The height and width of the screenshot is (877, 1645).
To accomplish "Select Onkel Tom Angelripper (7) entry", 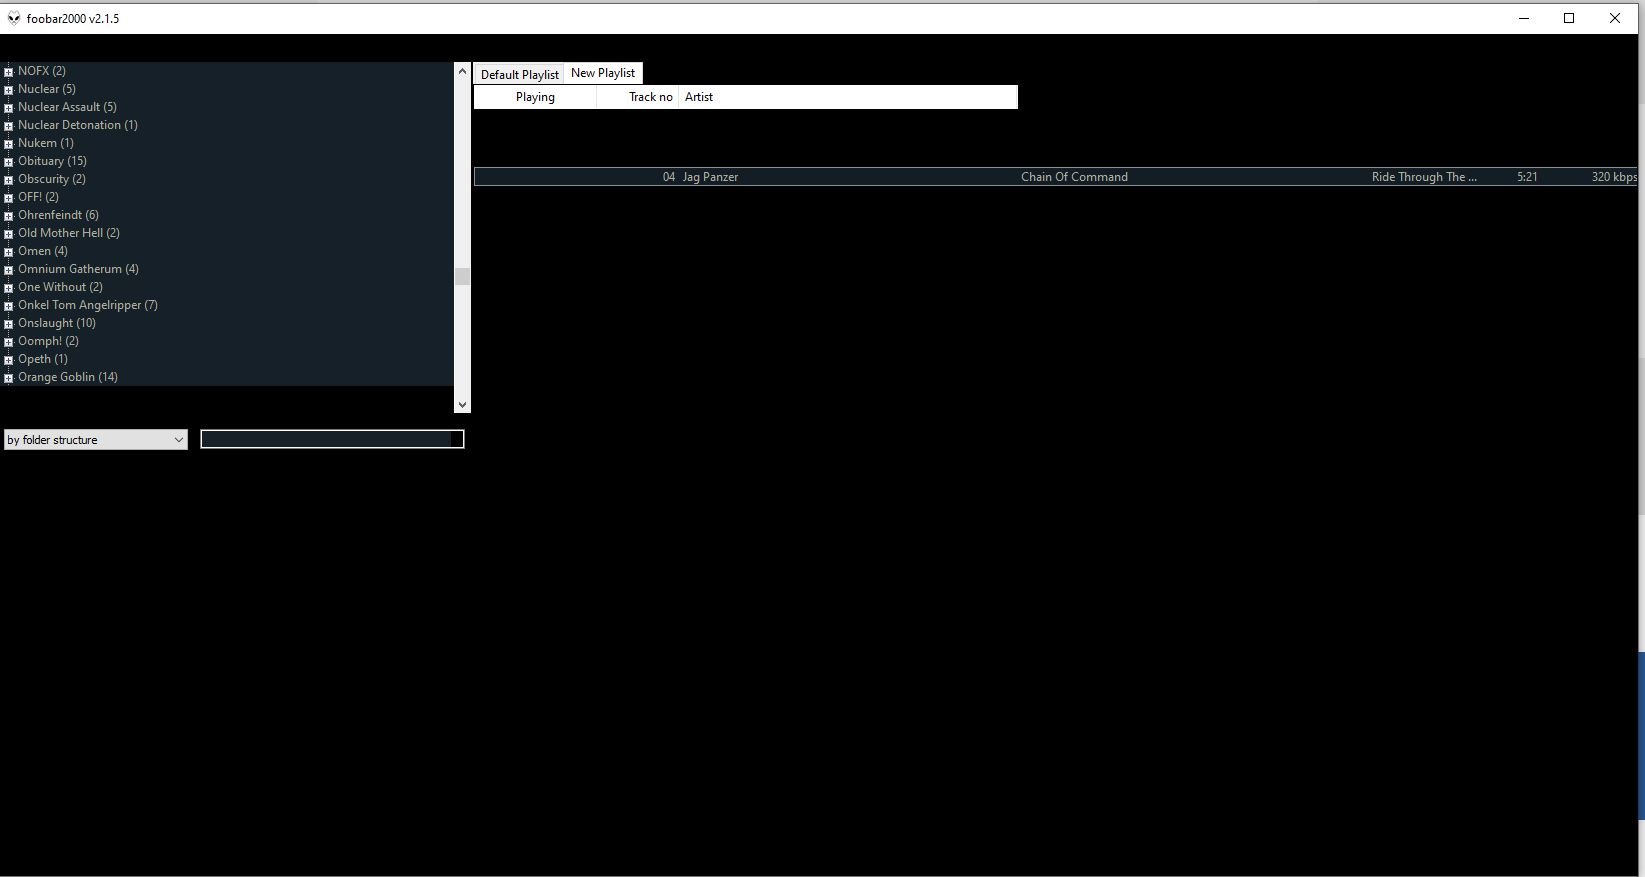I will click(88, 305).
